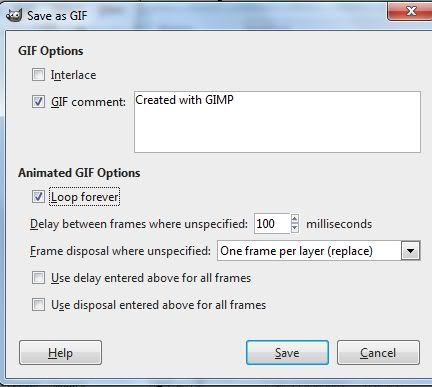The height and width of the screenshot is (387, 432).
Task: Open the Frame disposal dropdown arrow
Action: [410, 251]
